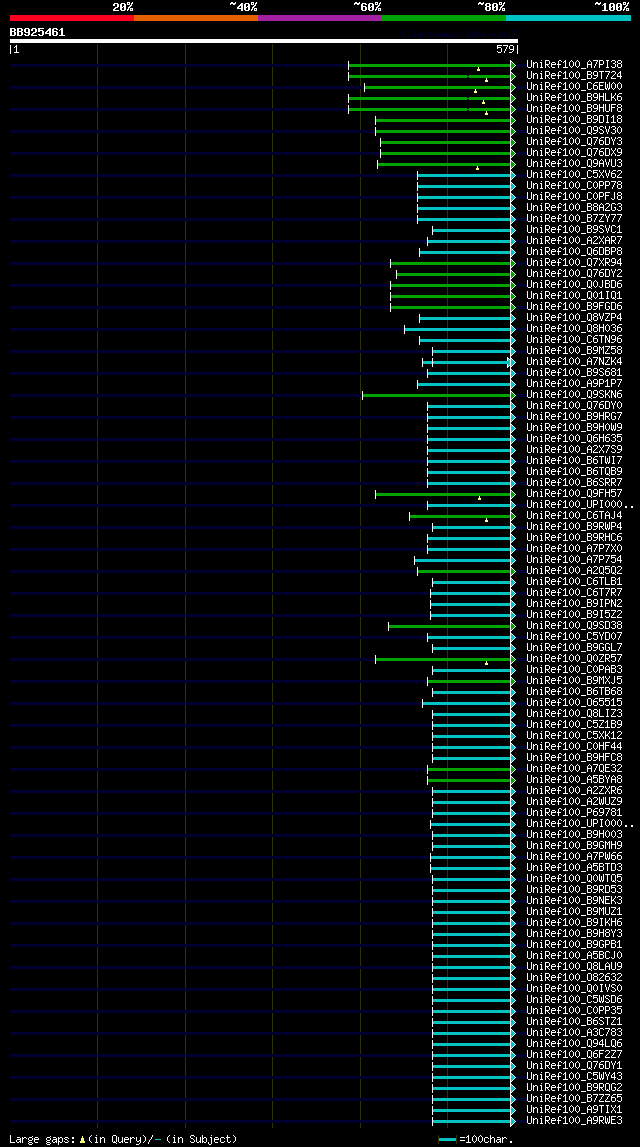
Task: Click the green ~80% identity color segment
Action: [444, 18]
